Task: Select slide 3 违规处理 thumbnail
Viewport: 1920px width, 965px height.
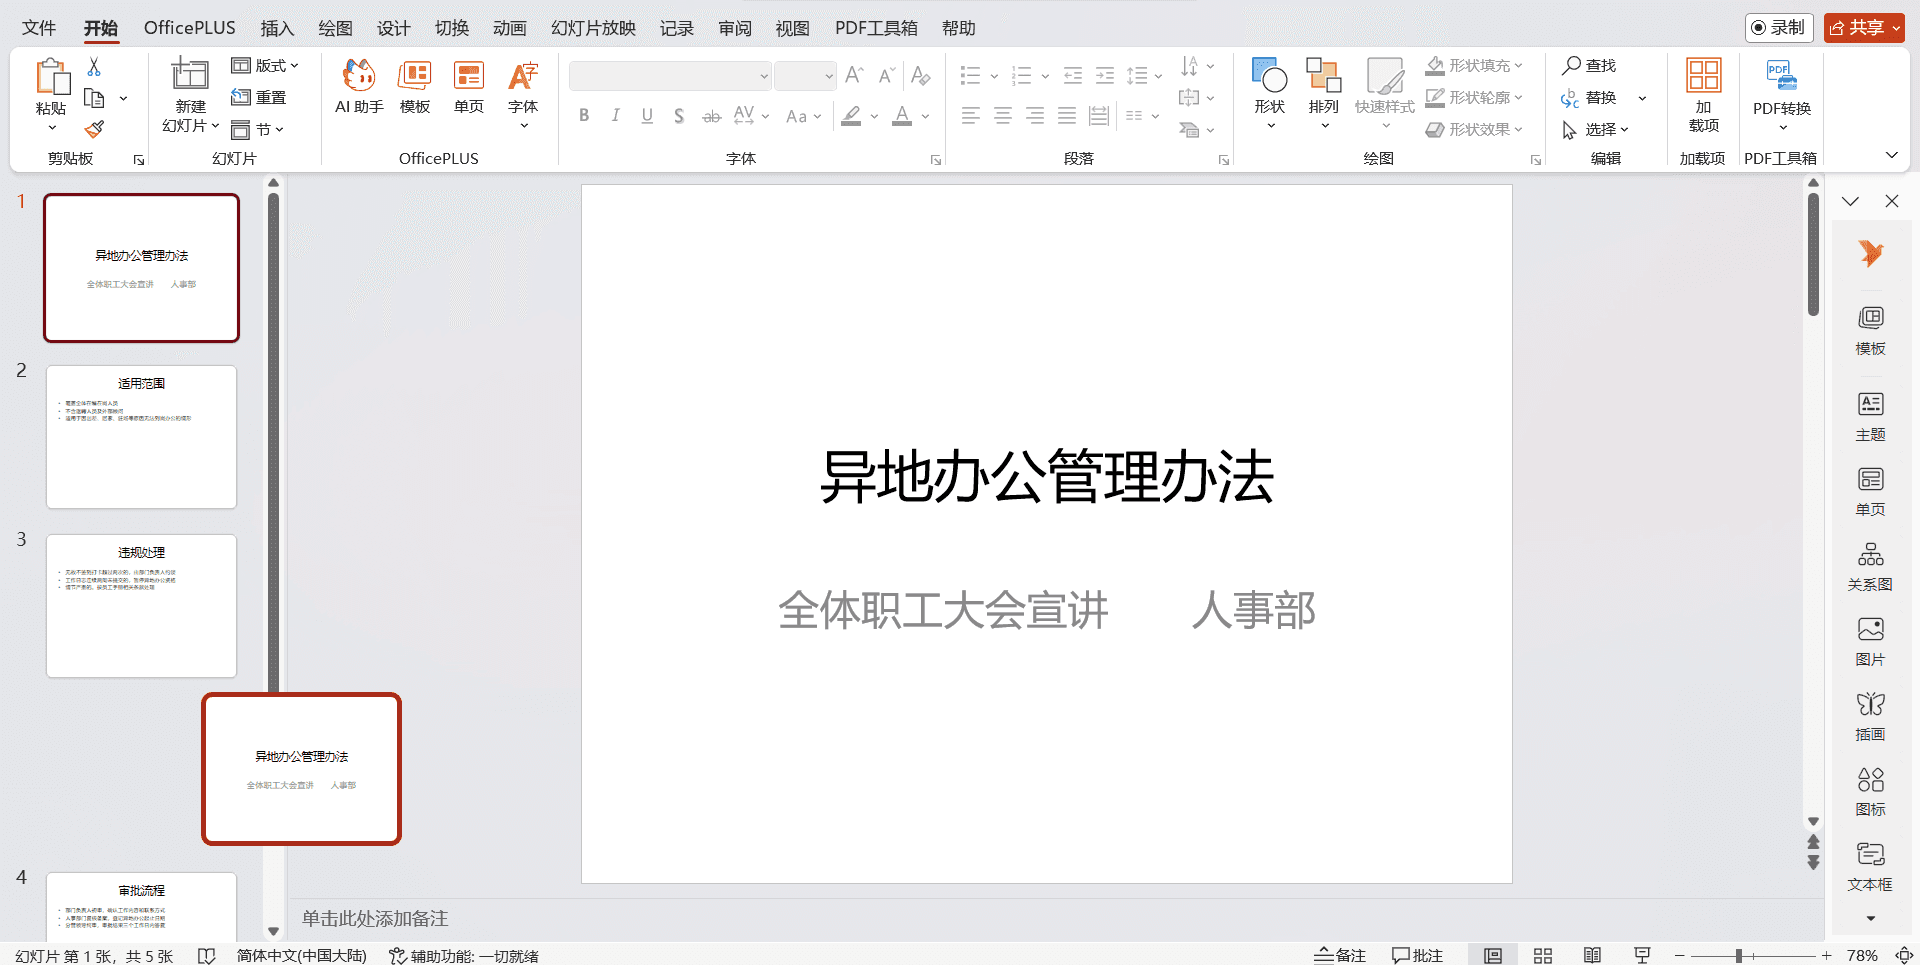Action: [x=141, y=606]
